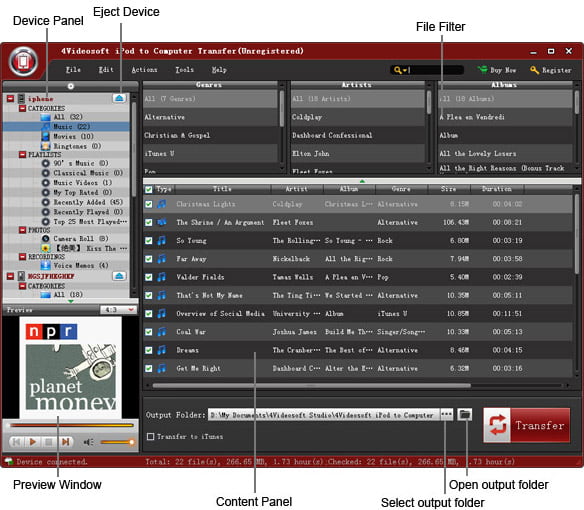Collapse PHOTOS node
584x510 pixels.
pos(22,230)
